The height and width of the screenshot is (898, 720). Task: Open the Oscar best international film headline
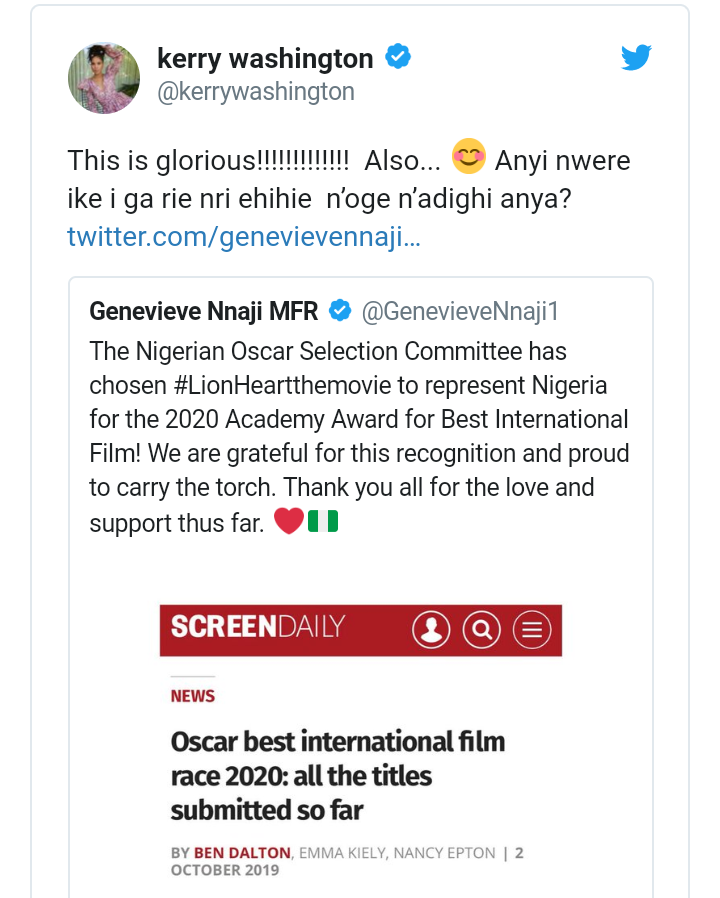coord(338,775)
